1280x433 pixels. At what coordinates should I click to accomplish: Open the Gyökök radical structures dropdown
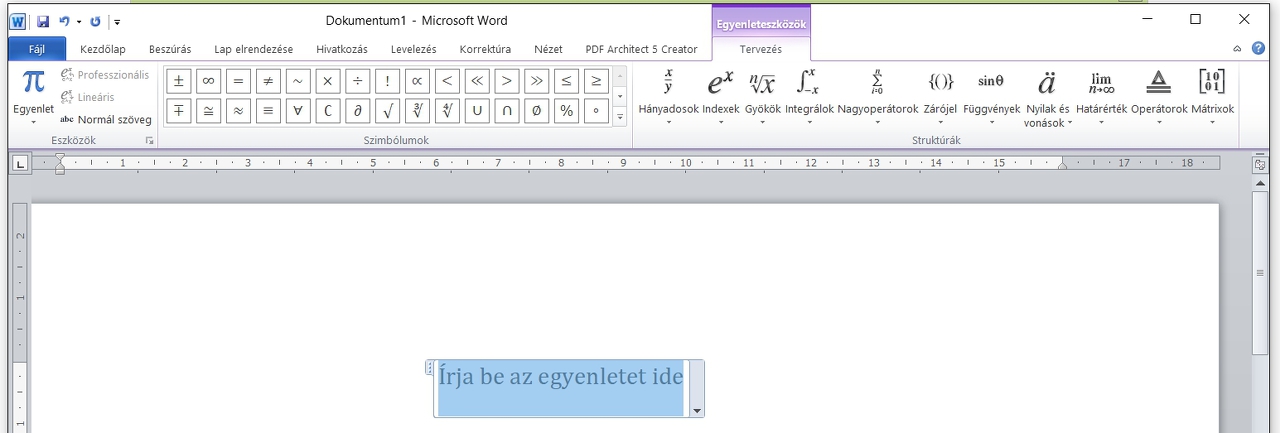point(763,96)
